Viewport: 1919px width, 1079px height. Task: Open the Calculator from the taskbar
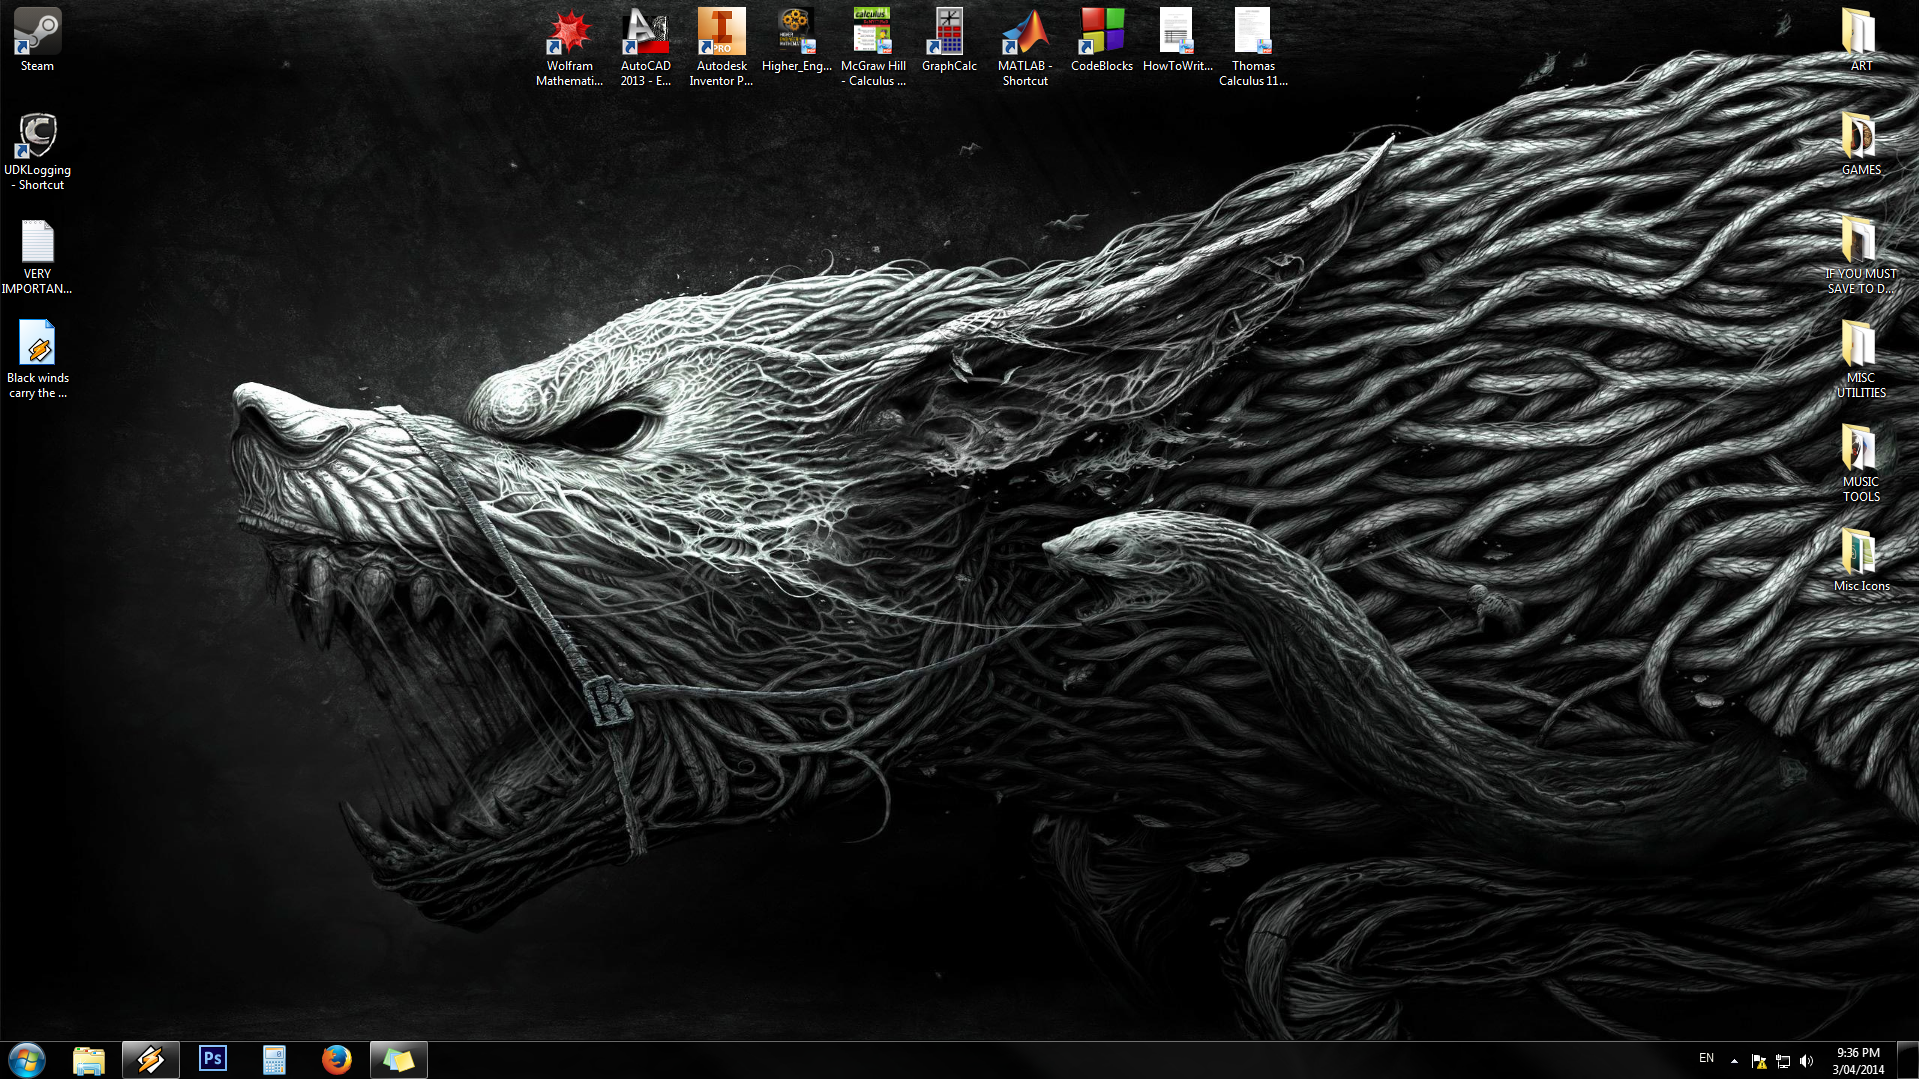click(274, 1059)
